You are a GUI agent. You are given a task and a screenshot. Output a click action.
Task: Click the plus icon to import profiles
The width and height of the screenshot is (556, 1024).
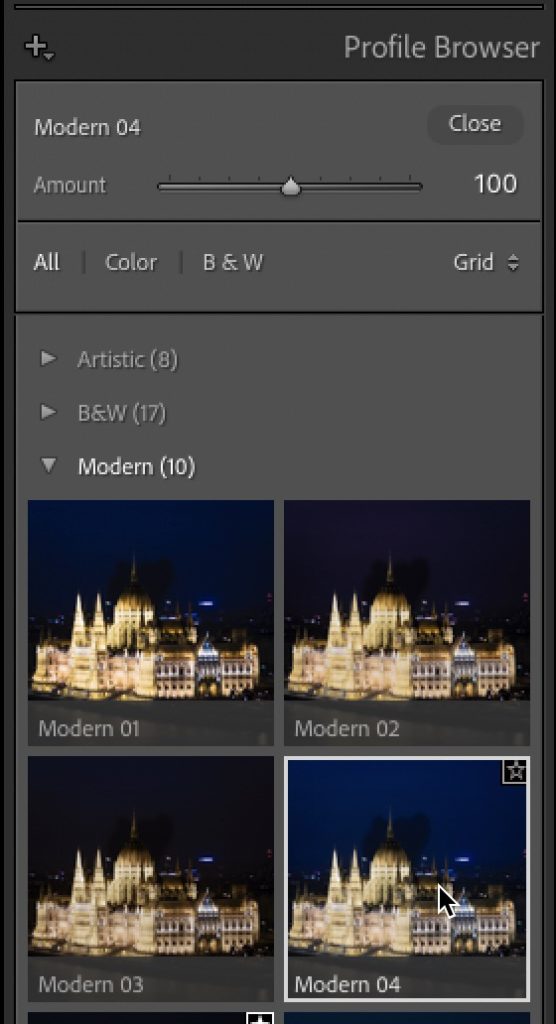39,47
